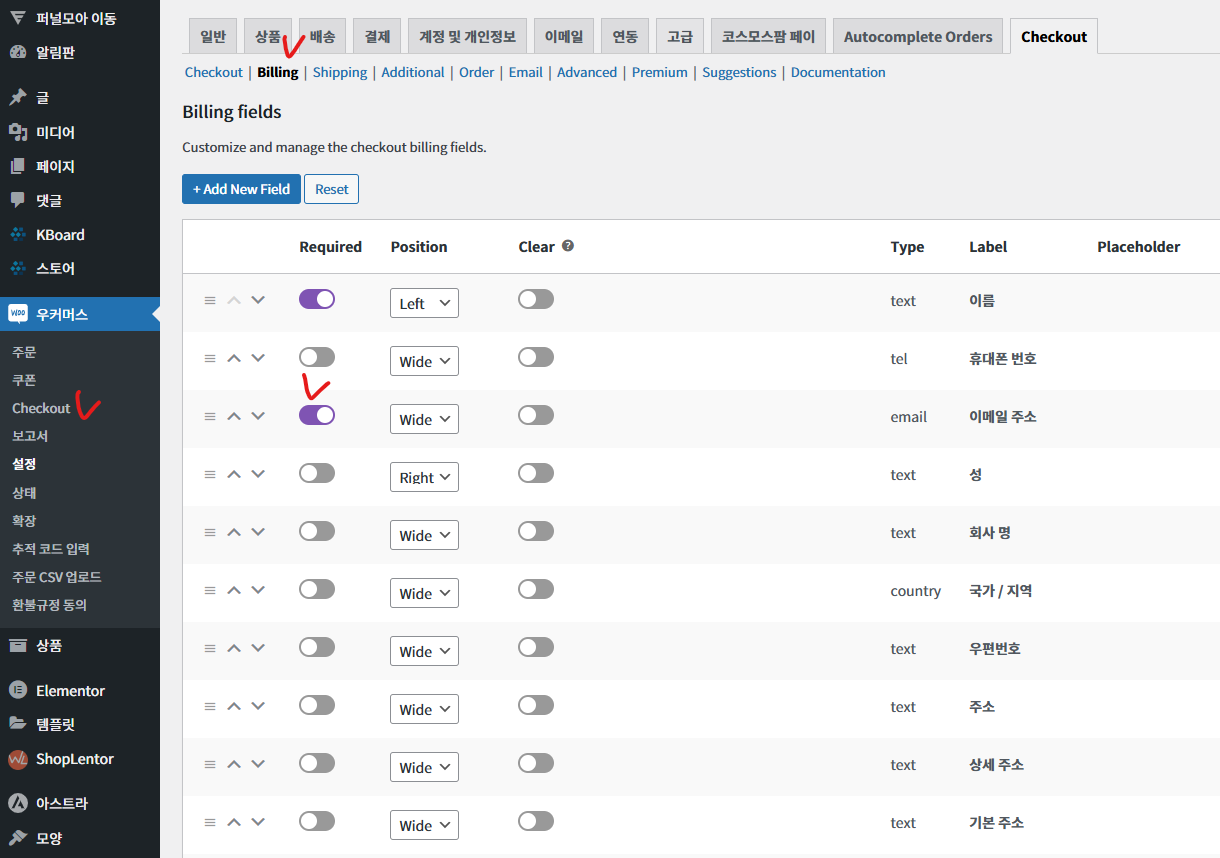Open Position dropdown for 이름 field

pyautogui.click(x=424, y=303)
